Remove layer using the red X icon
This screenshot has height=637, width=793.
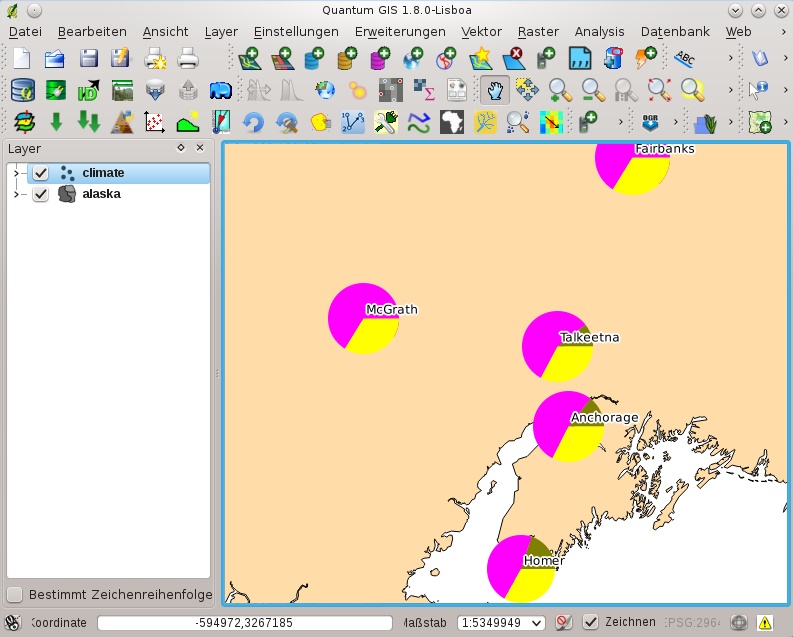513,59
